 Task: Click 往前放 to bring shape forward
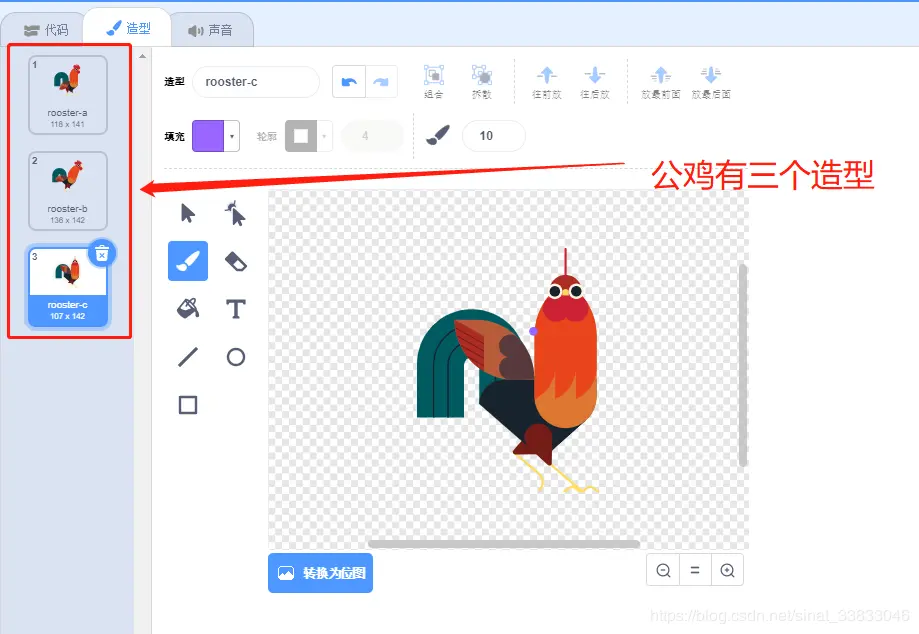coord(546,78)
